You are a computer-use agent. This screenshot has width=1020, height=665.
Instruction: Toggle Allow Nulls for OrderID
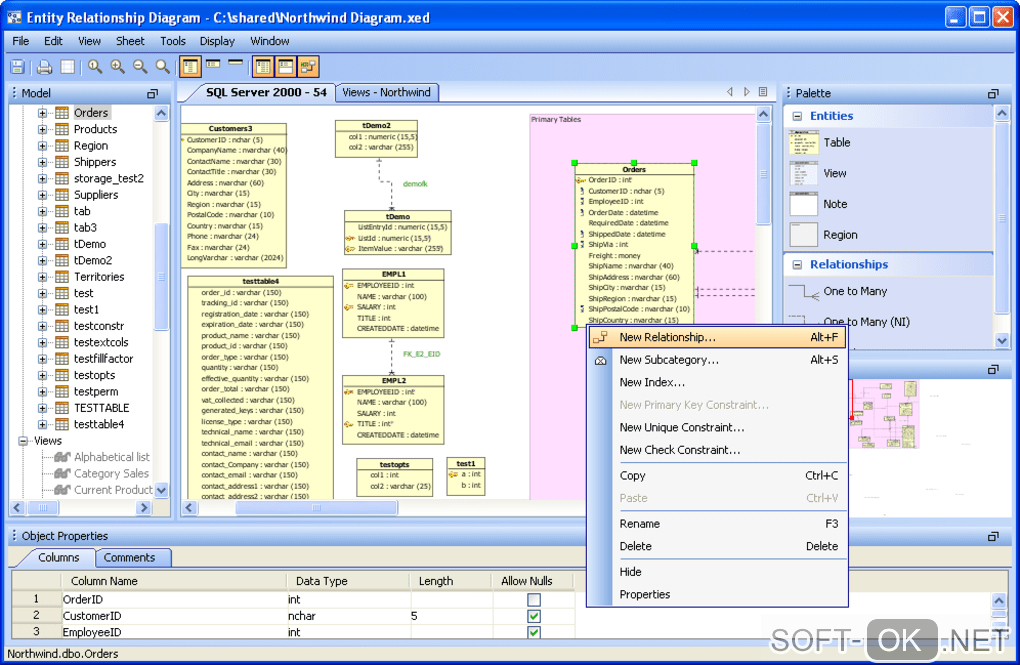[534, 600]
